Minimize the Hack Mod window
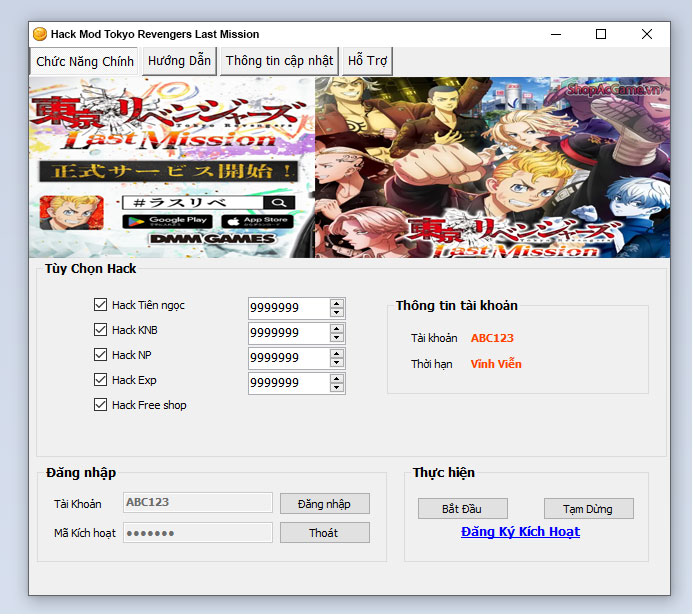 point(556,34)
